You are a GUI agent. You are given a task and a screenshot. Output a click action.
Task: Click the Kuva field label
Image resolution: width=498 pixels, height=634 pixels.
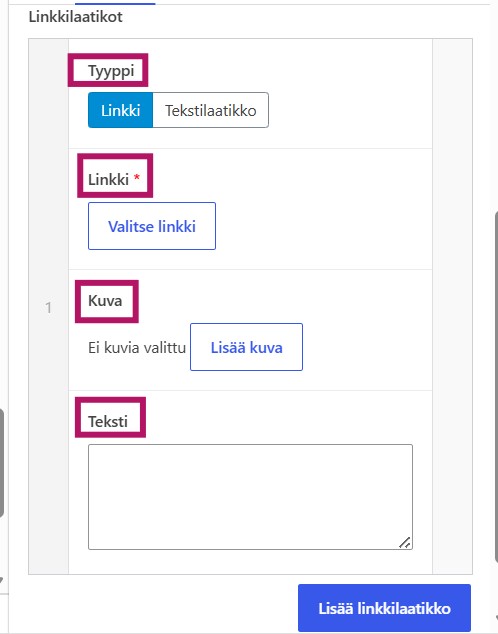tap(105, 300)
